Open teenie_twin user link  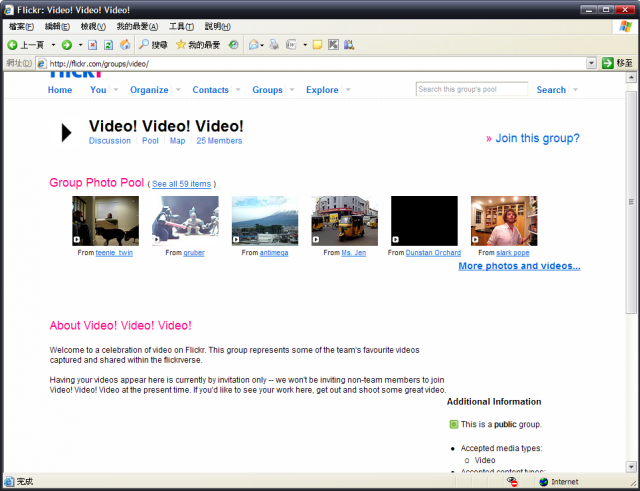[114, 253]
